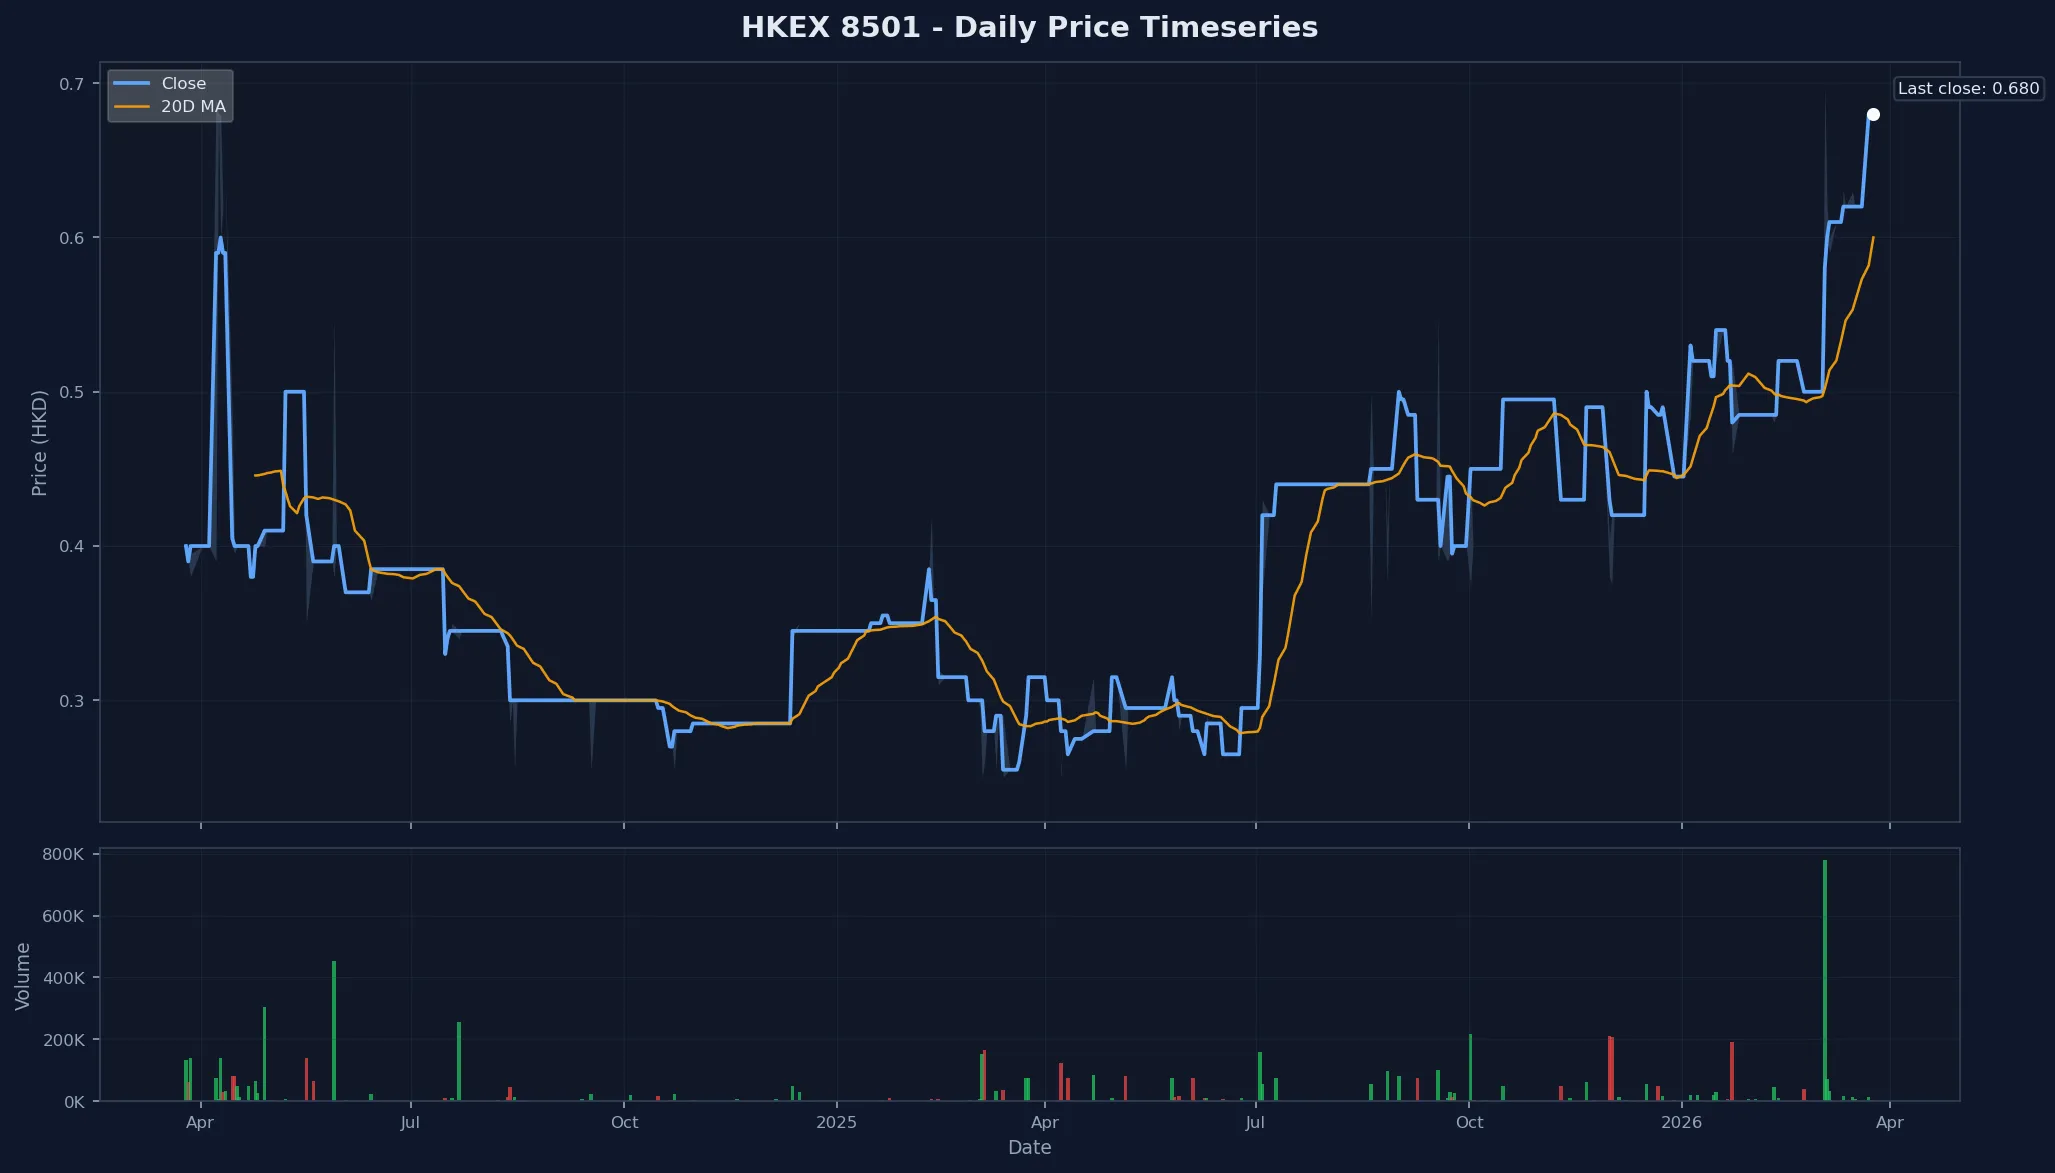Image resolution: width=2055 pixels, height=1173 pixels.
Task: Toggle the Close series in the legend
Action: tap(183, 83)
